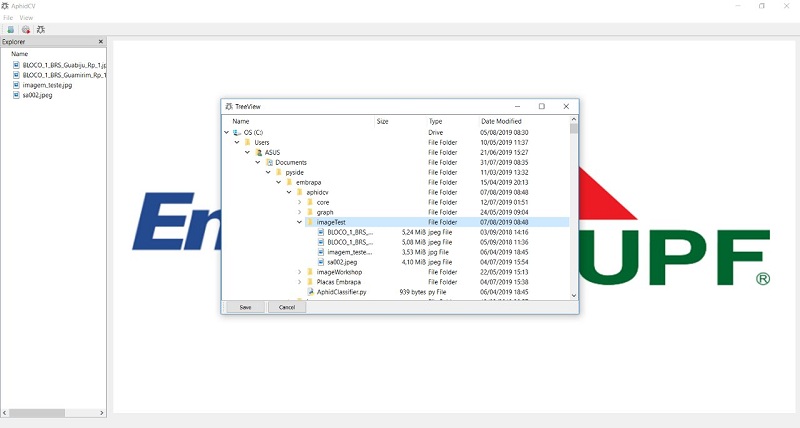Viewport: 800px width, 428px height.
Task: Expand the imageWorkshop folder
Action: (299, 272)
